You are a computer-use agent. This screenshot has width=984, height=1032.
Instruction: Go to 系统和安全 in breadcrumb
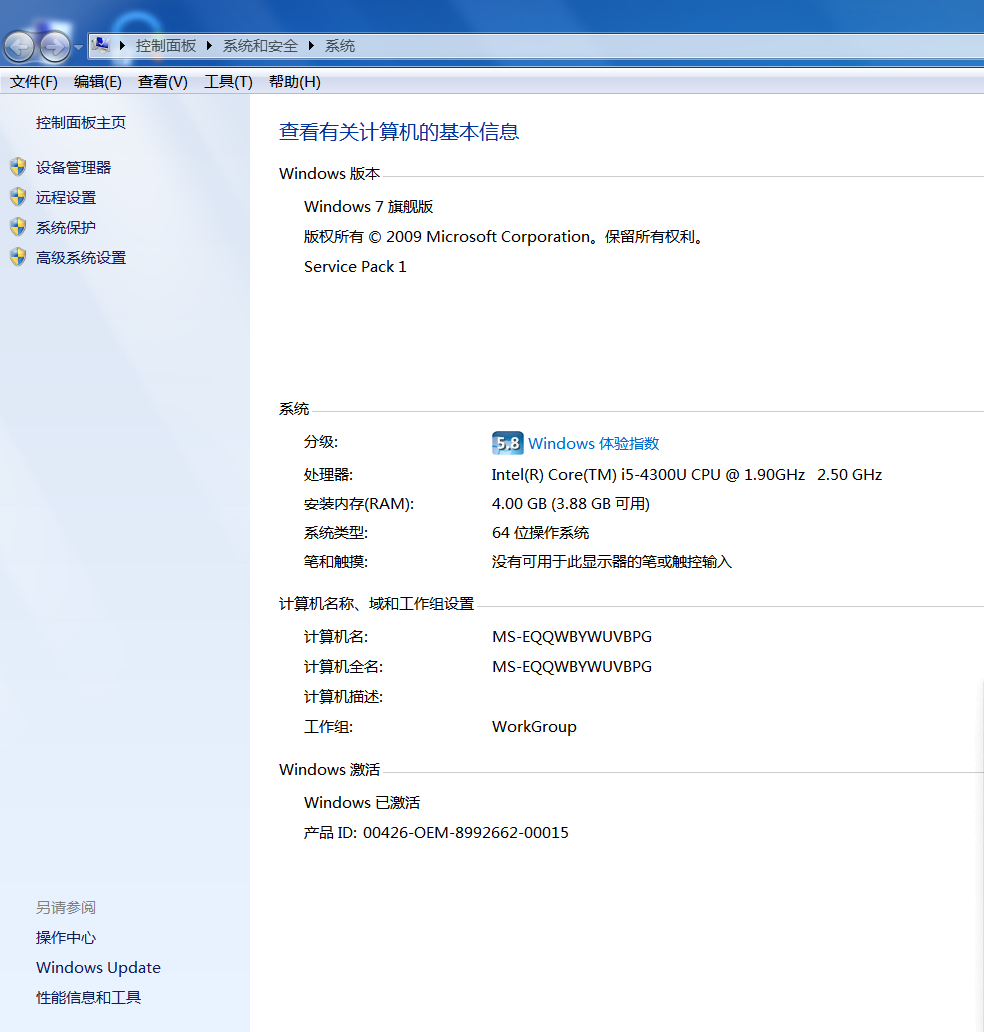(x=260, y=46)
